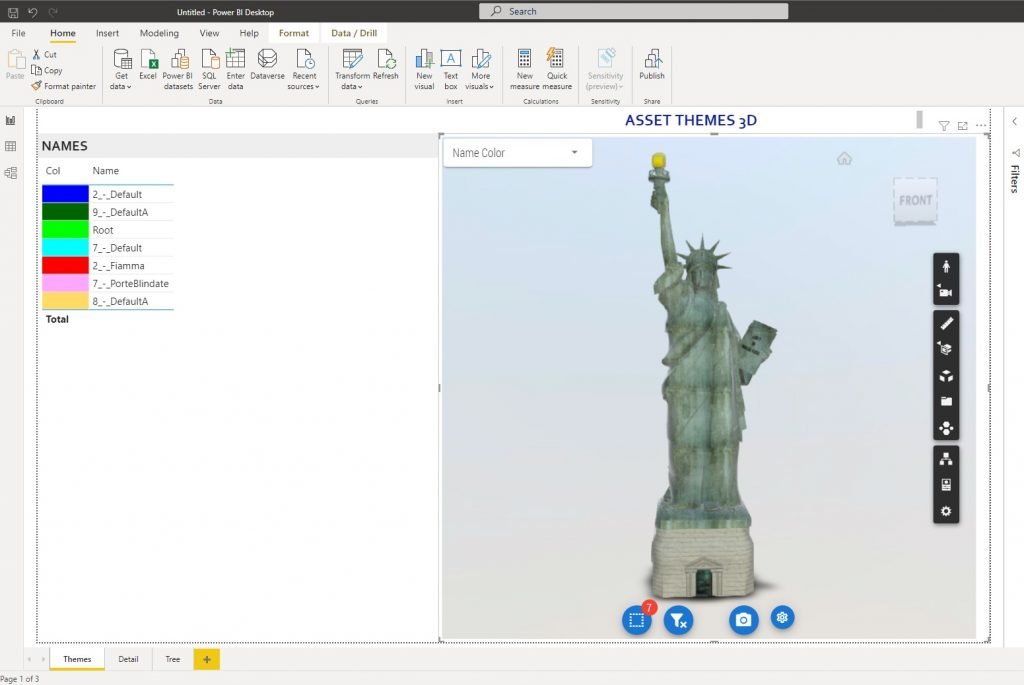
Task: Insert a New visual
Action: 424,69
